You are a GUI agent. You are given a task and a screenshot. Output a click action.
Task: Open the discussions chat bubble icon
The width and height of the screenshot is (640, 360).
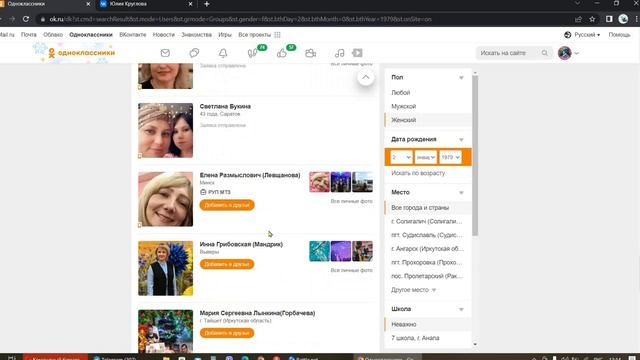coord(194,53)
